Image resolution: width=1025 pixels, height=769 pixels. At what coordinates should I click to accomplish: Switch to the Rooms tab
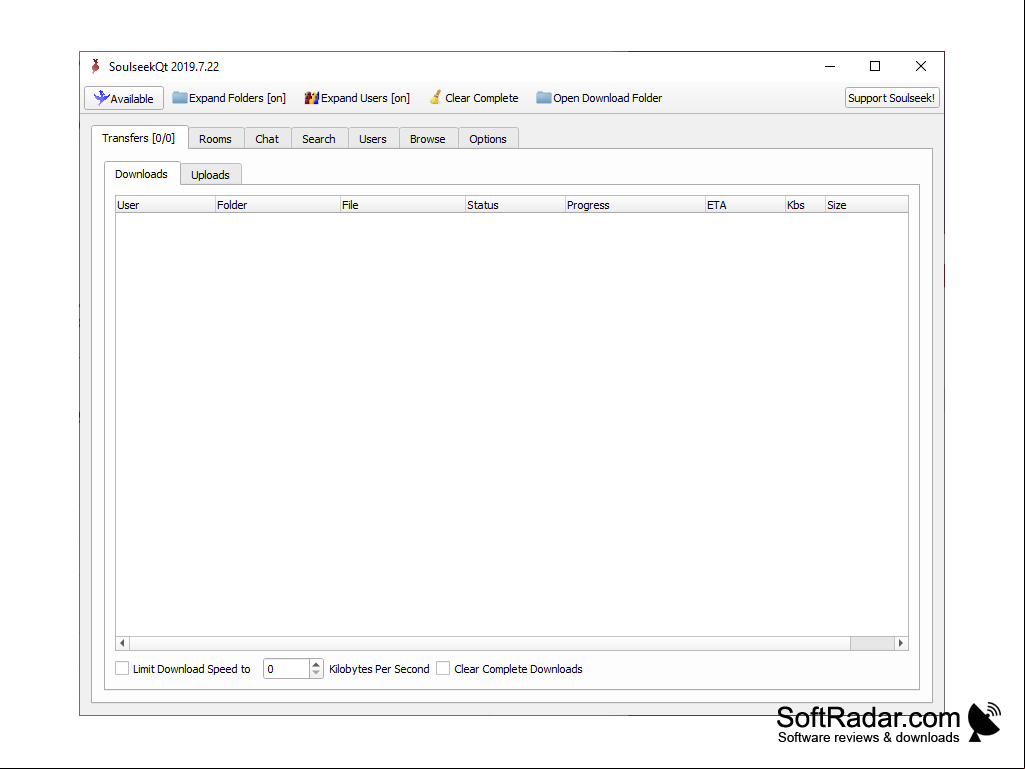tap(216, 139)
